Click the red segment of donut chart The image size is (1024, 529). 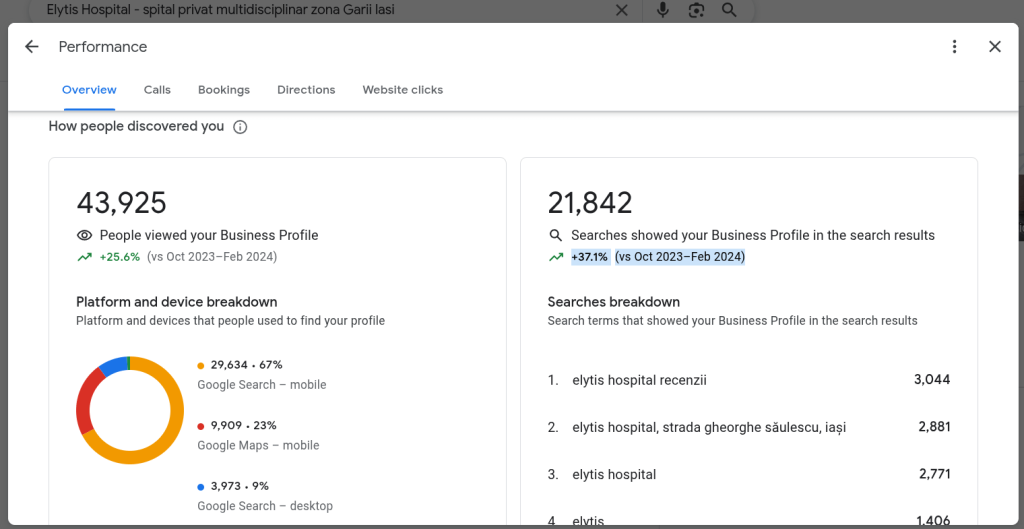coord(84,400)
